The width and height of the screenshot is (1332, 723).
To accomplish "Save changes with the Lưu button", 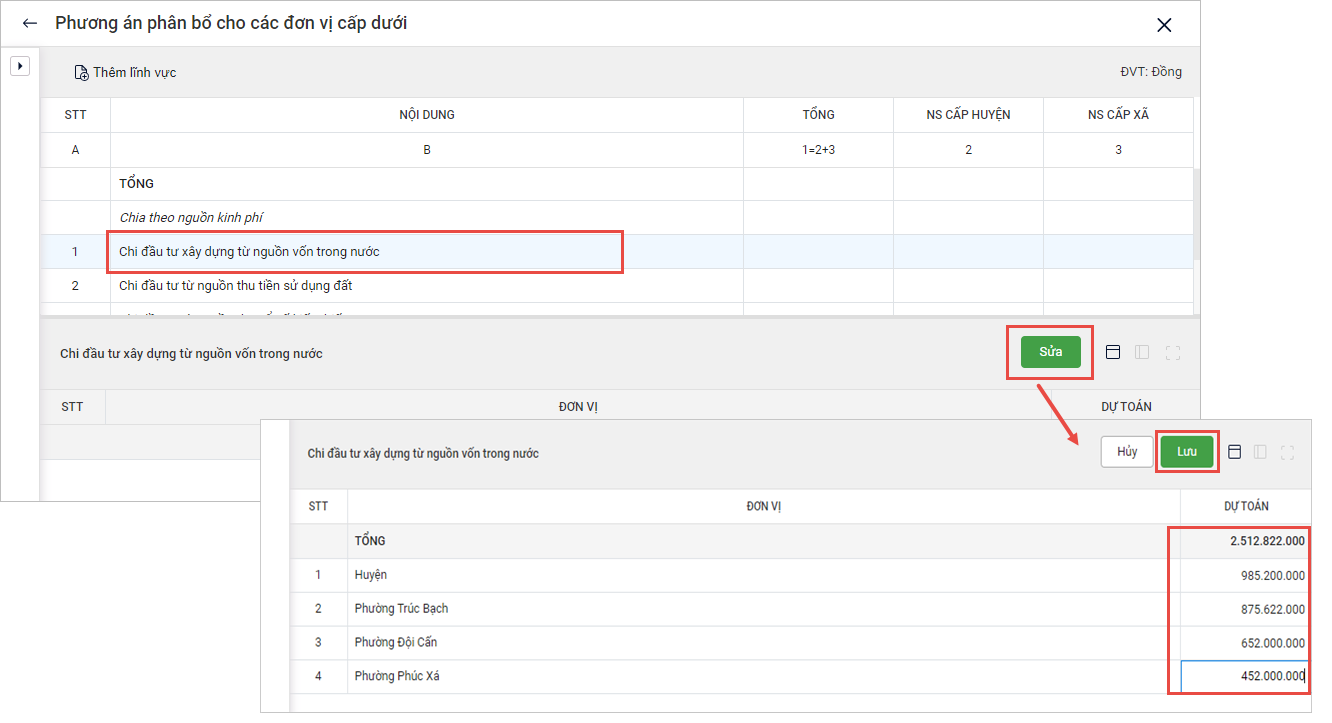I will (1186, 452).
